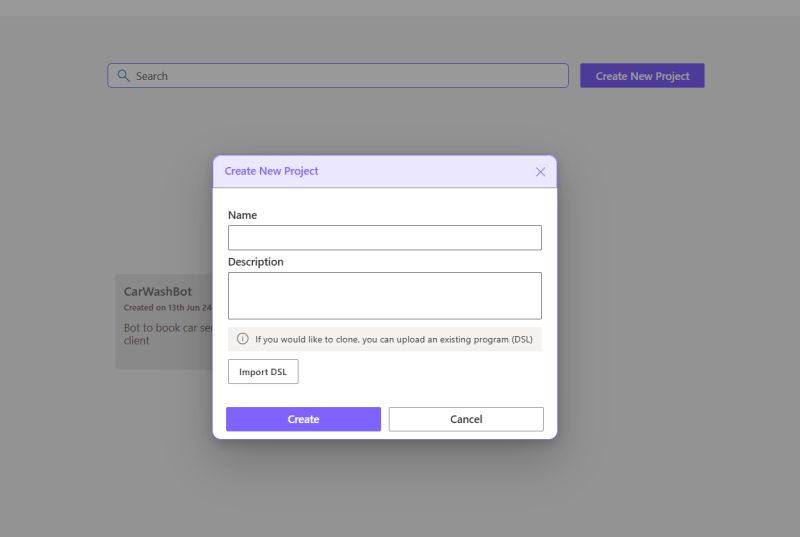Click the Description label
Image resolution: width=800 pixels, height=537 pixels.
coord(256,262)
